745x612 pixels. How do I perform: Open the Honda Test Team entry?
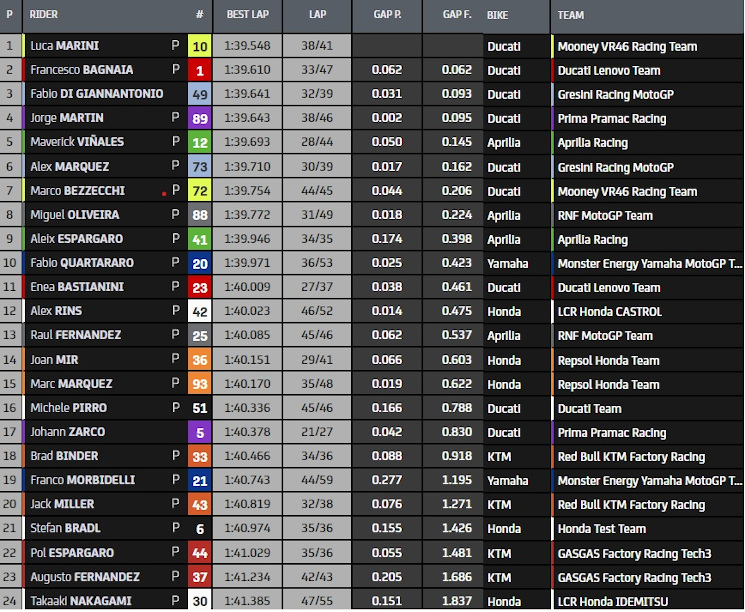point(601,529)
